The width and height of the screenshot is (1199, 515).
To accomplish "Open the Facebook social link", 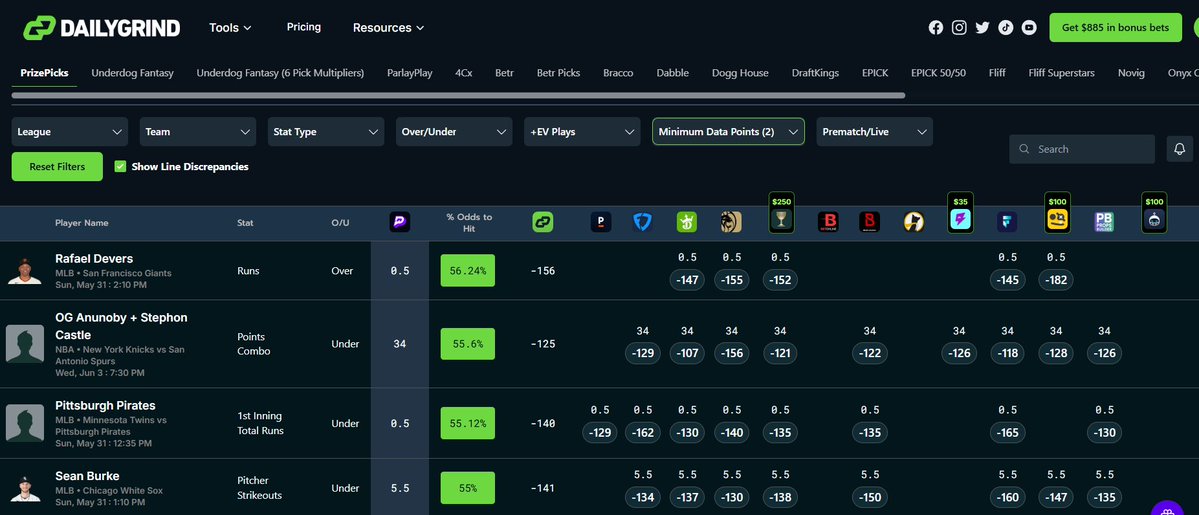I will pyautogui.click(x=936, y=28).
